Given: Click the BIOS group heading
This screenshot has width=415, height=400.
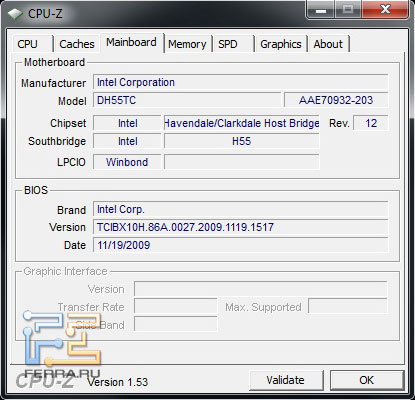Looking at the screenshot, I should tap(36, 190).
